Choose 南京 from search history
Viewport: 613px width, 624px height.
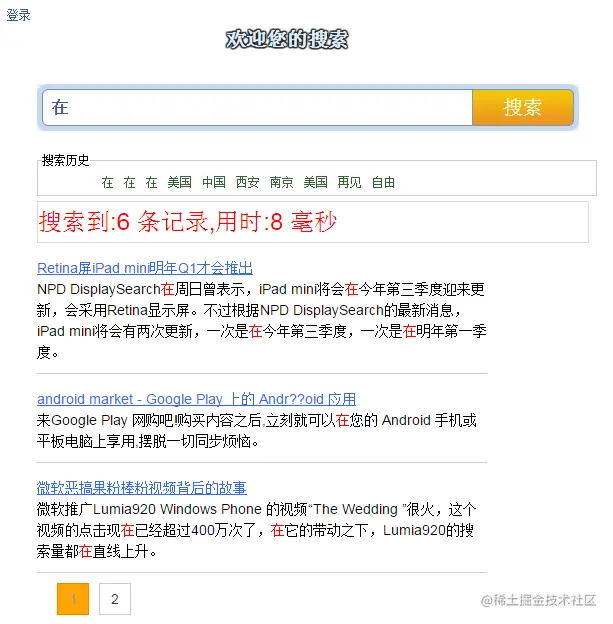[281, 182]
